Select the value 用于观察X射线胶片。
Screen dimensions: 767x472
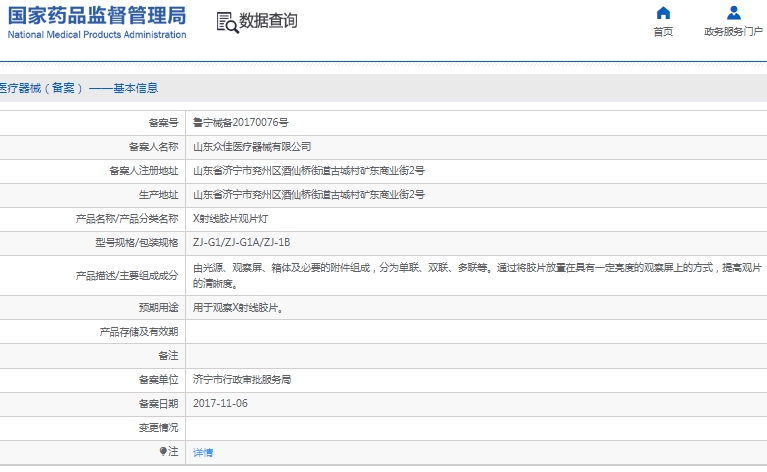(238, 308)
